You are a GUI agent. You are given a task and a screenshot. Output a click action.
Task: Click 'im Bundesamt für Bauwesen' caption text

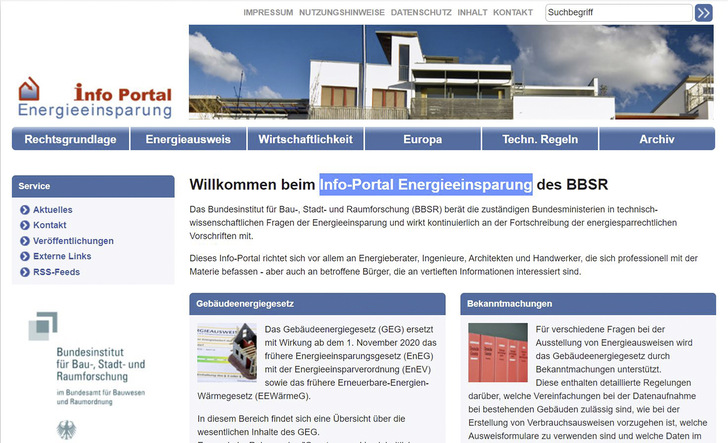coord(101,392)
